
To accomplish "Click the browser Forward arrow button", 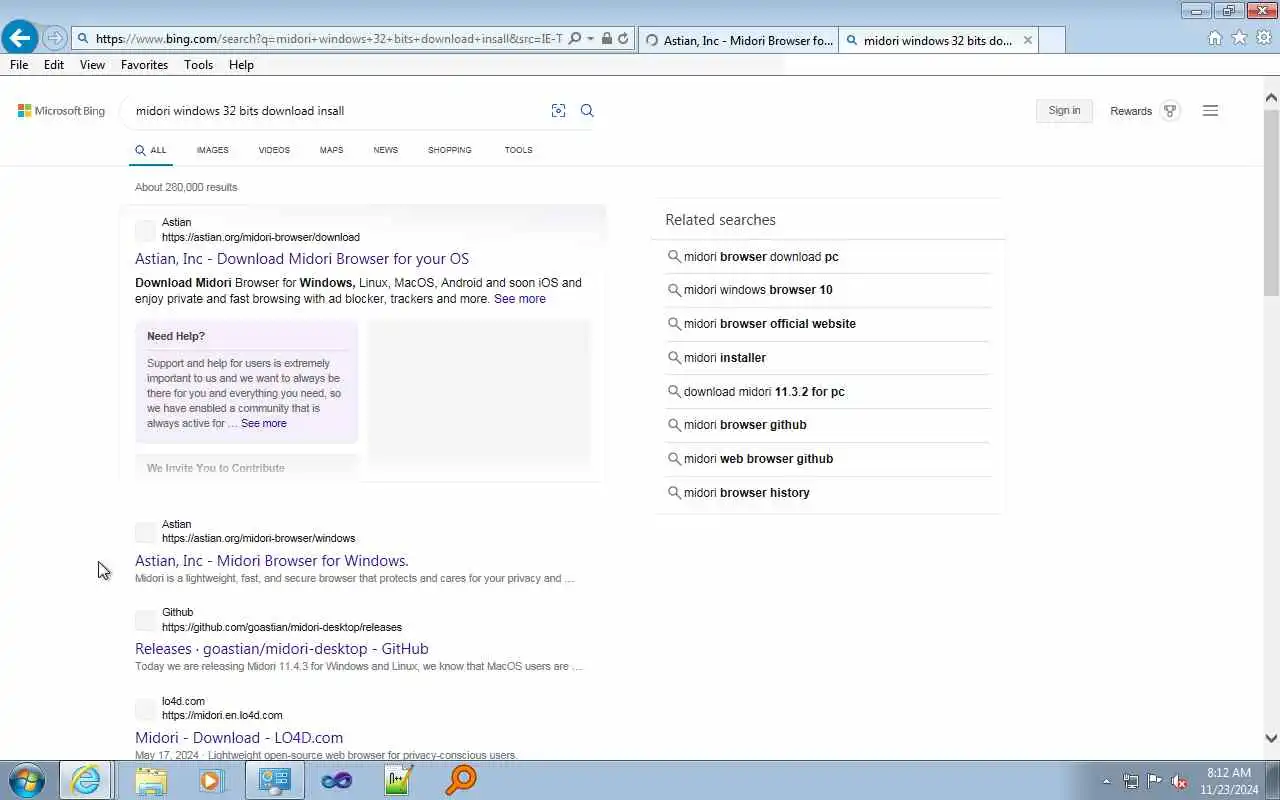I will coord(55,39).
